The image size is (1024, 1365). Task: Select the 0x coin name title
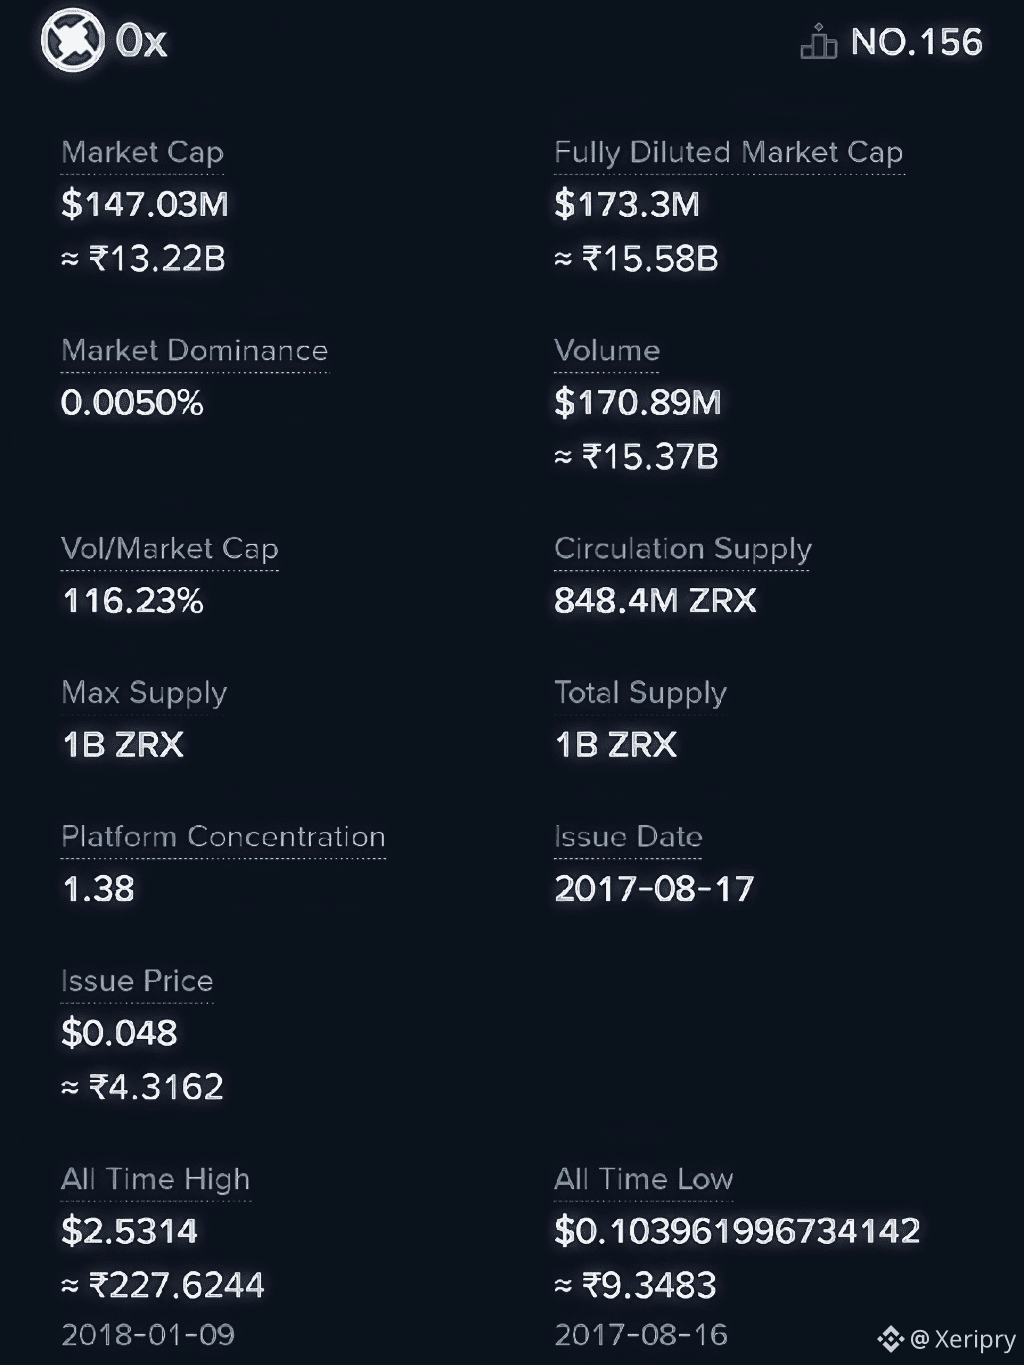point(141,42)
